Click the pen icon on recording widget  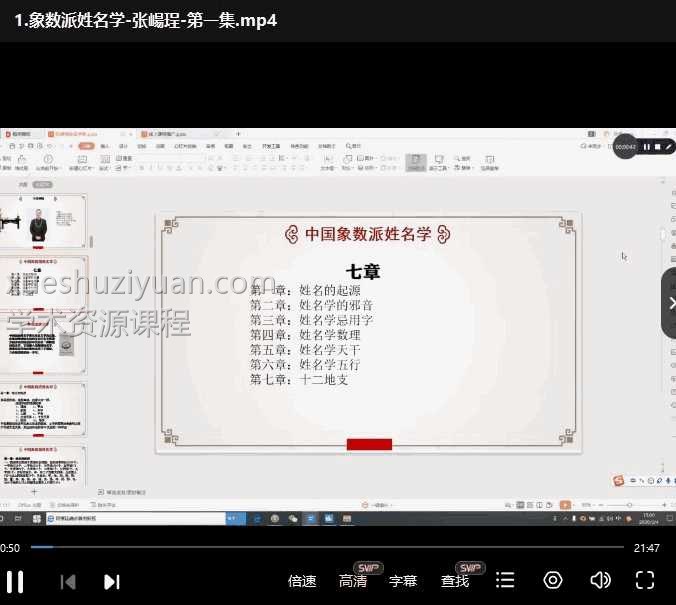pyautogui.click(x=668, y=147)
